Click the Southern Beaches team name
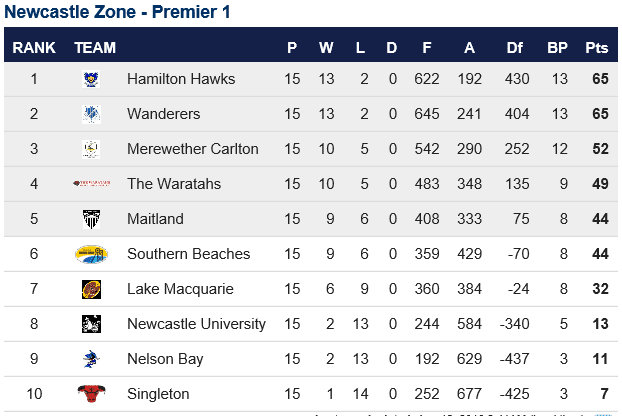This screenshot has height=416, width=622. tap(188, 254)
